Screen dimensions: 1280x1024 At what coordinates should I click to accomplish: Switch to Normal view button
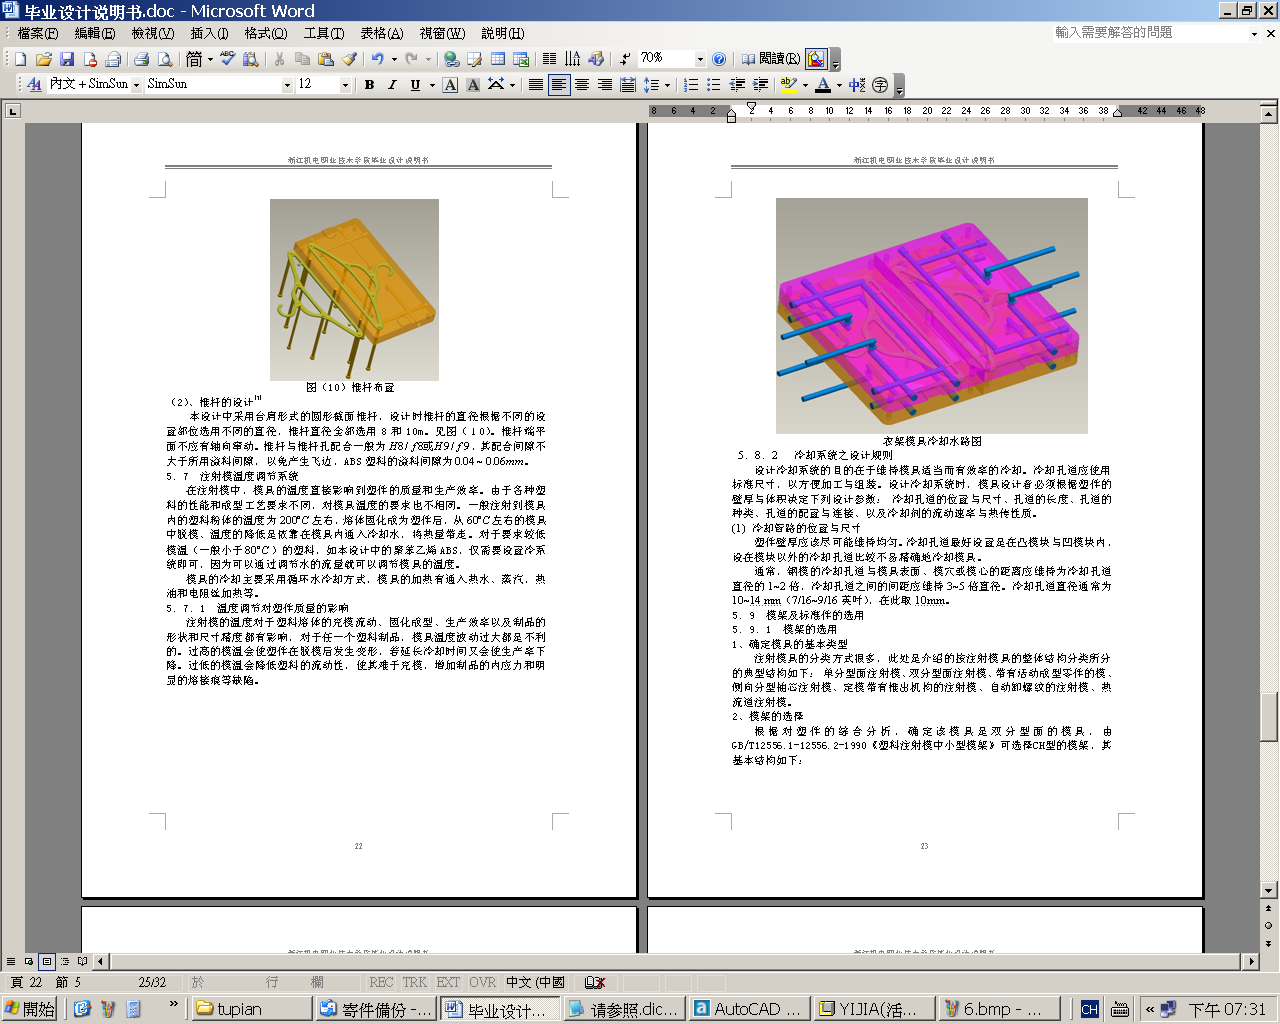(11, 961)
